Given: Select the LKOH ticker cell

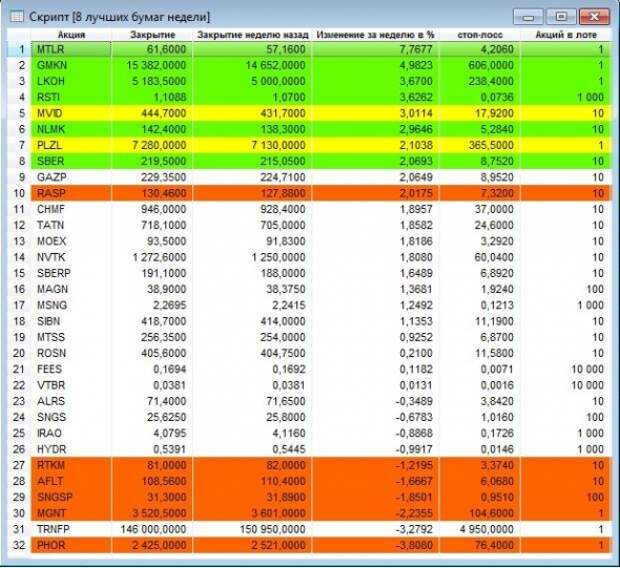Looking at the screenshot, I should click(71, 81).
